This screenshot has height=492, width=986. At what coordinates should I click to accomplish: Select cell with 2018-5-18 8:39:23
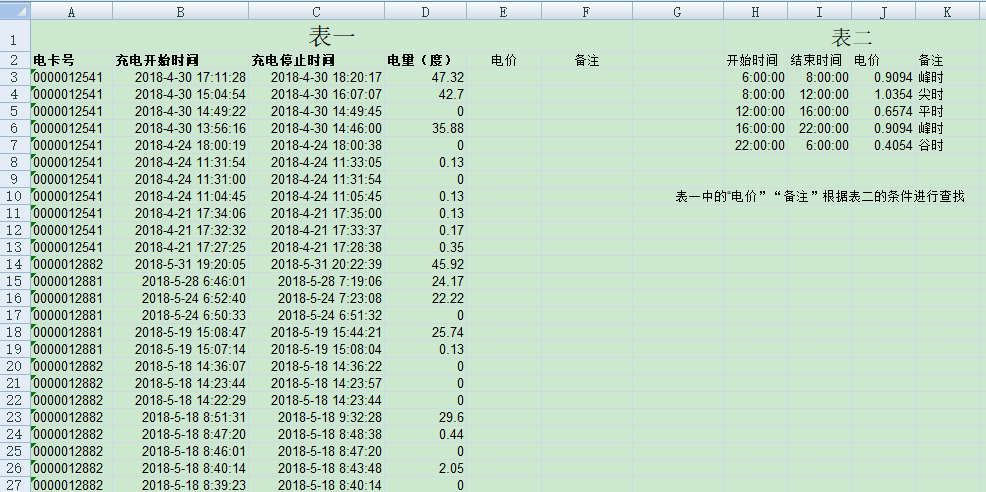180,485
